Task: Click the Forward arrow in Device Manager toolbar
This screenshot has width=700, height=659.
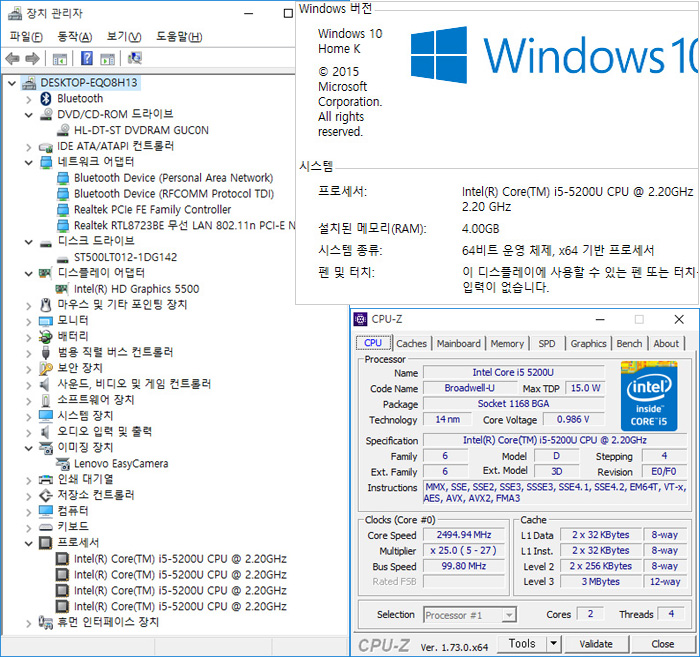Action: (x=33, y=58)
